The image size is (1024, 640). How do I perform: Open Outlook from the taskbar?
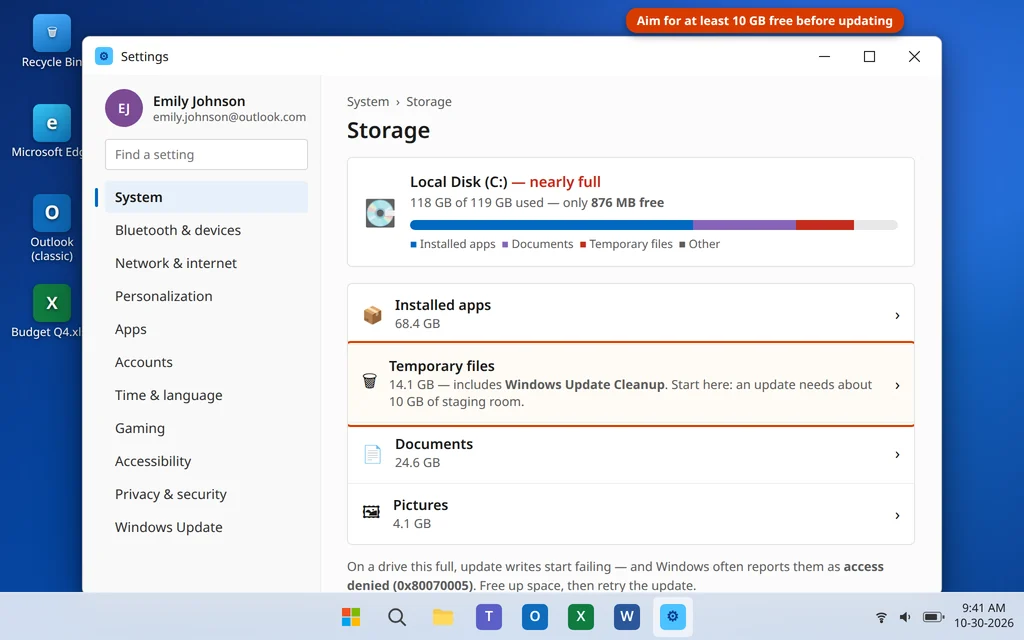point(535,616)
